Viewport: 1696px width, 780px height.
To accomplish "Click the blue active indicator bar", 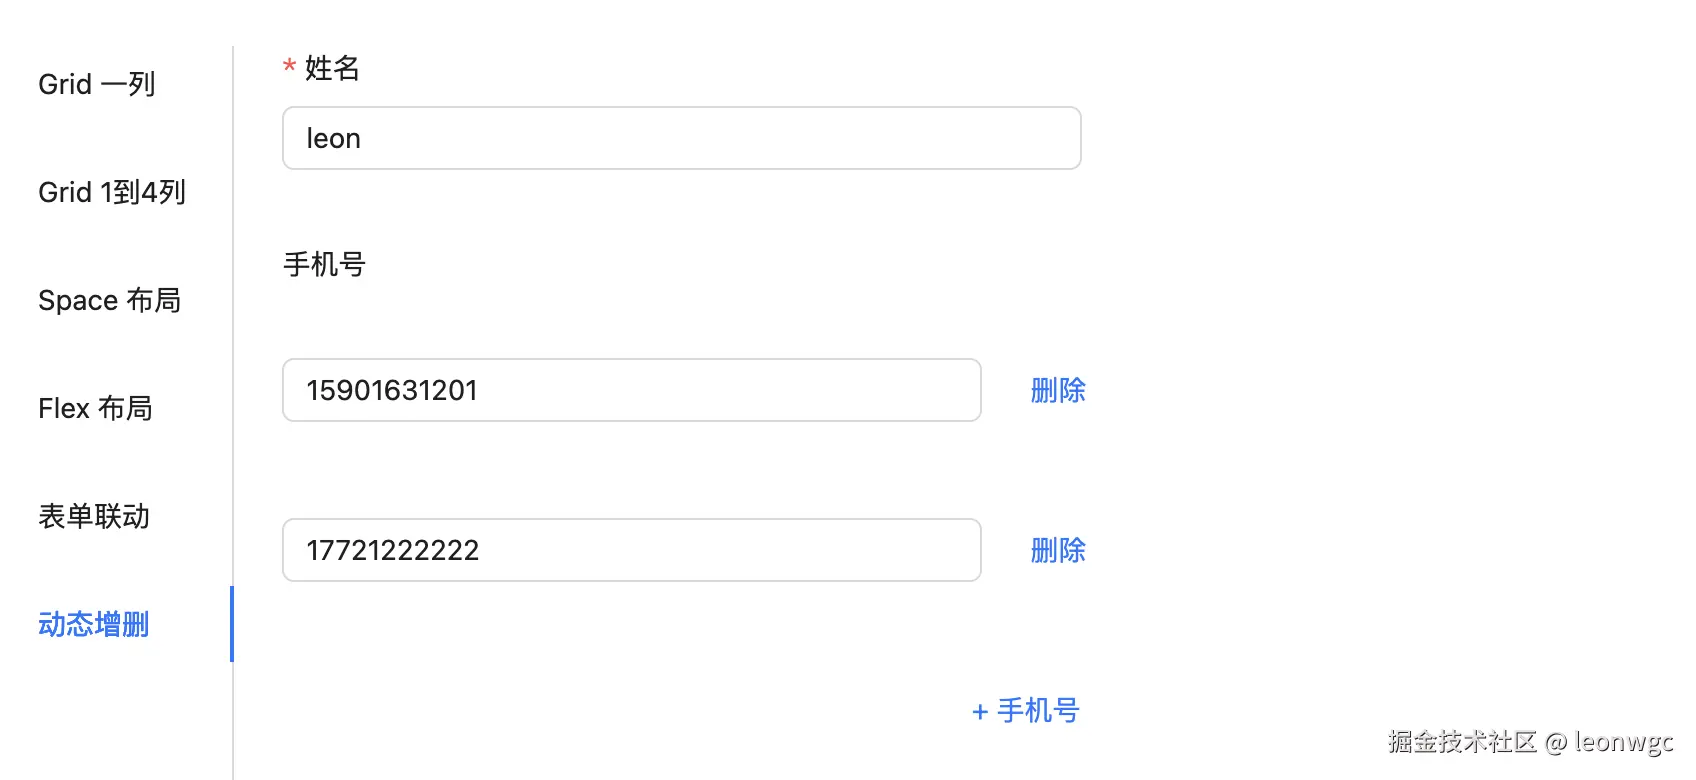I will 232,624.
